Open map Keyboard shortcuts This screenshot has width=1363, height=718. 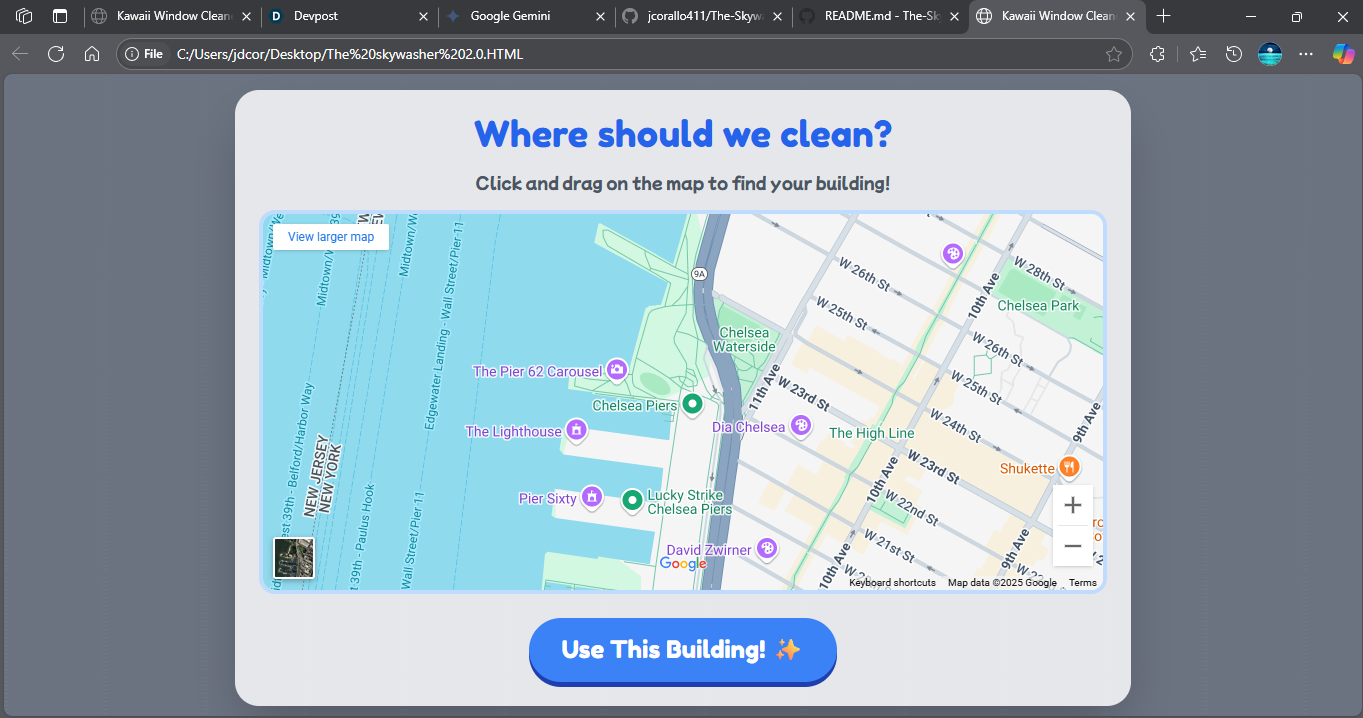[x=892, y=583]
